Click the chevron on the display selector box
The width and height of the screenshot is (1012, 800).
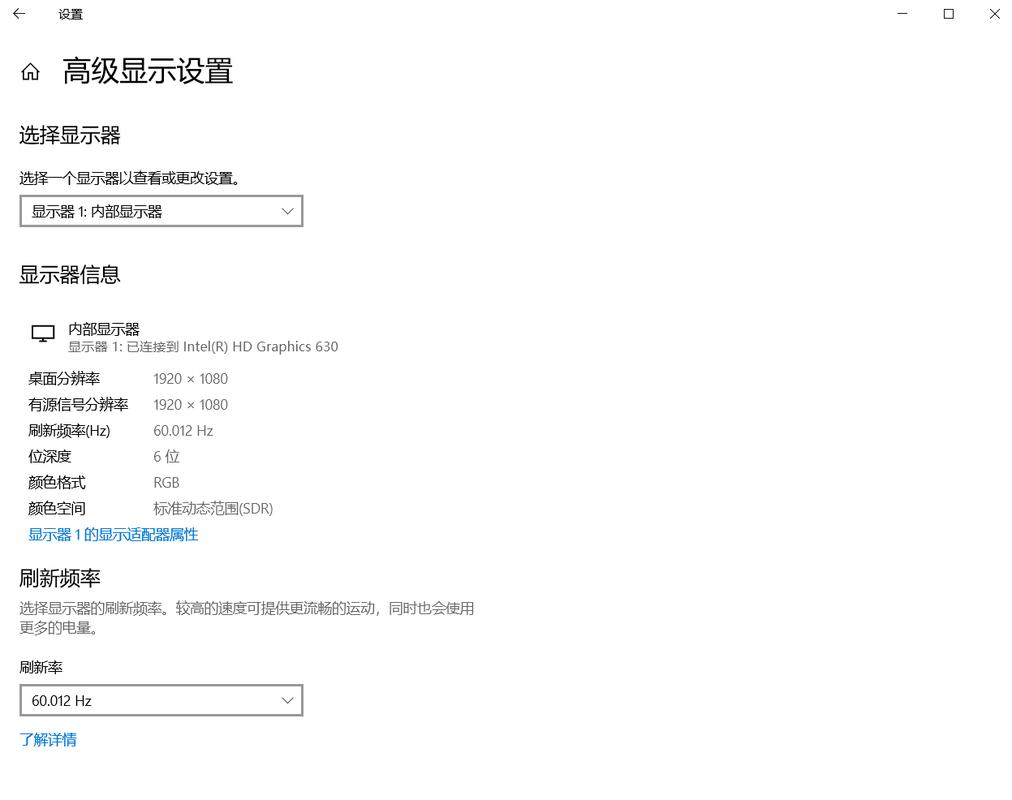pyautogui.click(x=288, y=211)
